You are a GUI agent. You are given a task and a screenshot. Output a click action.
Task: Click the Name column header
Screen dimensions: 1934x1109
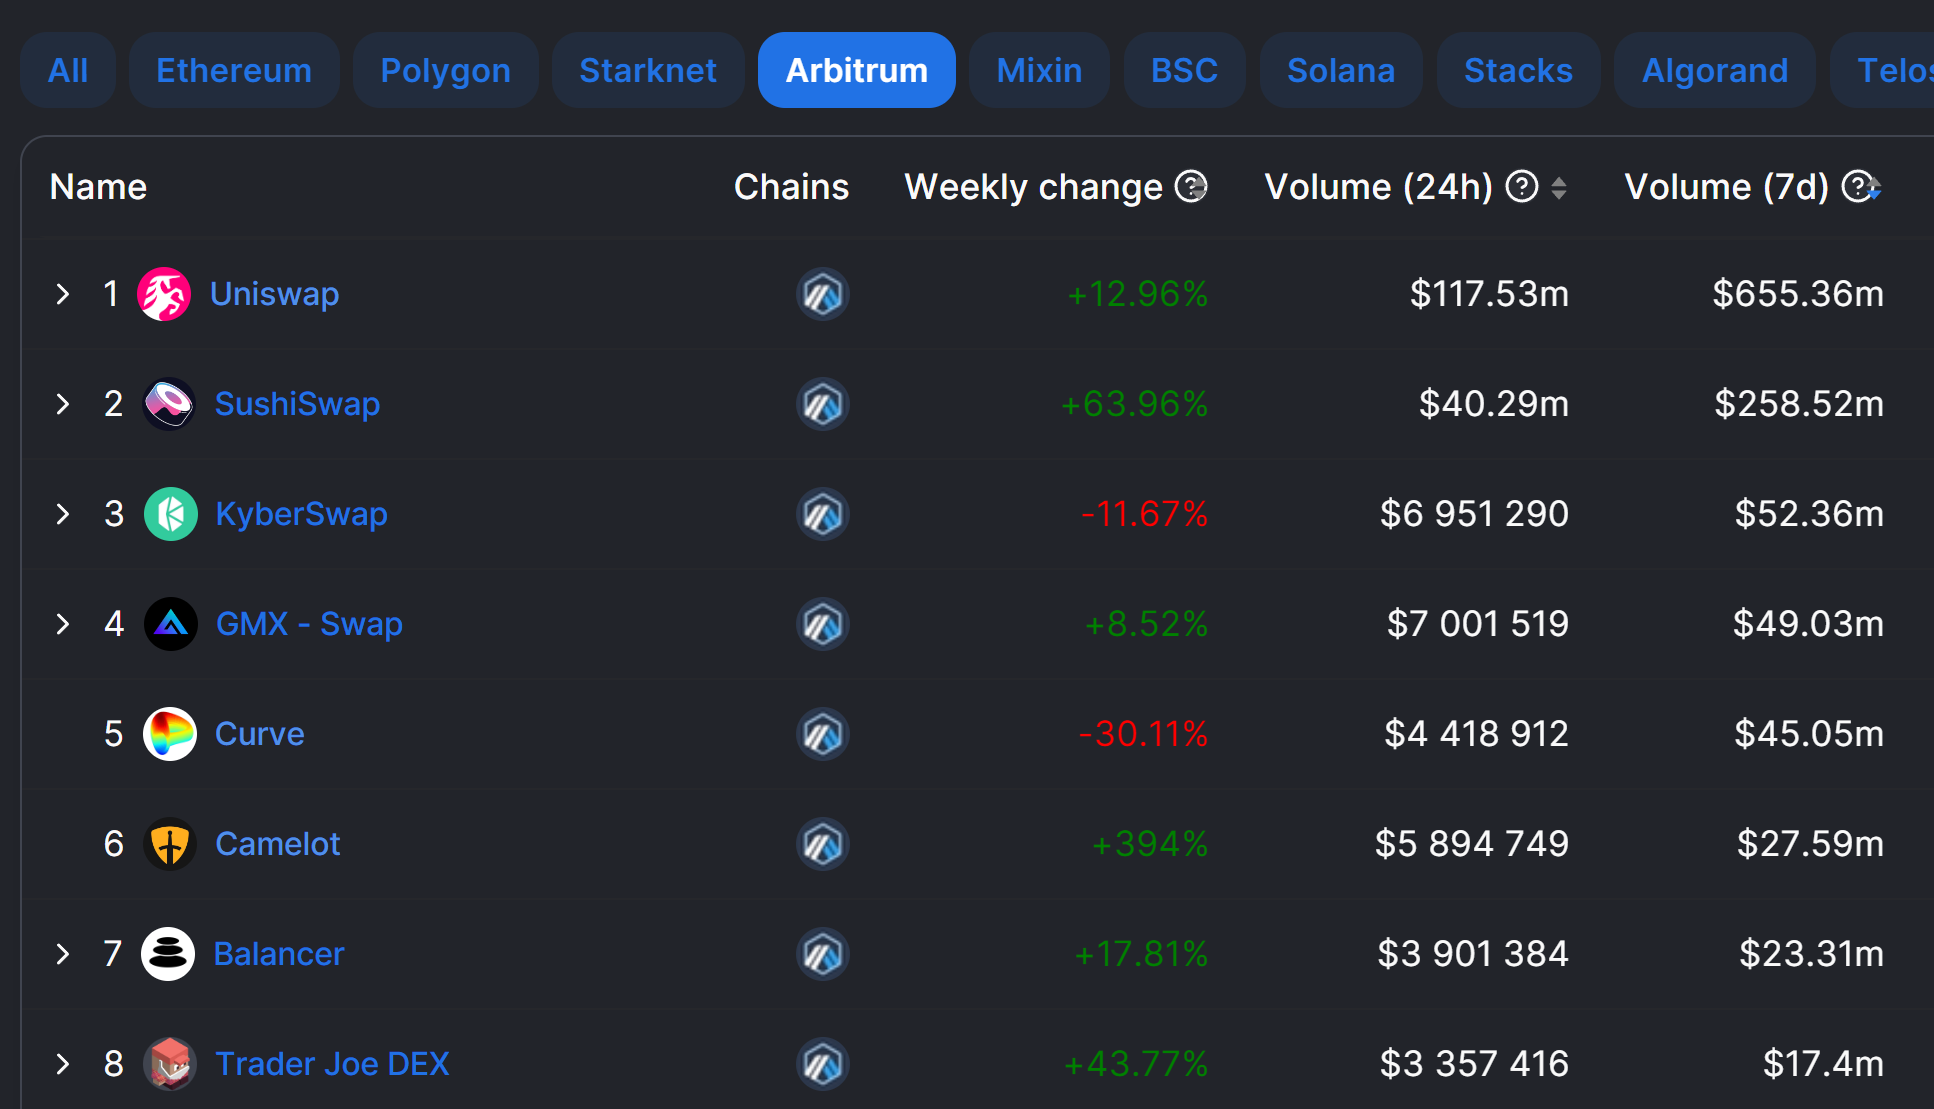click(98, 187)
